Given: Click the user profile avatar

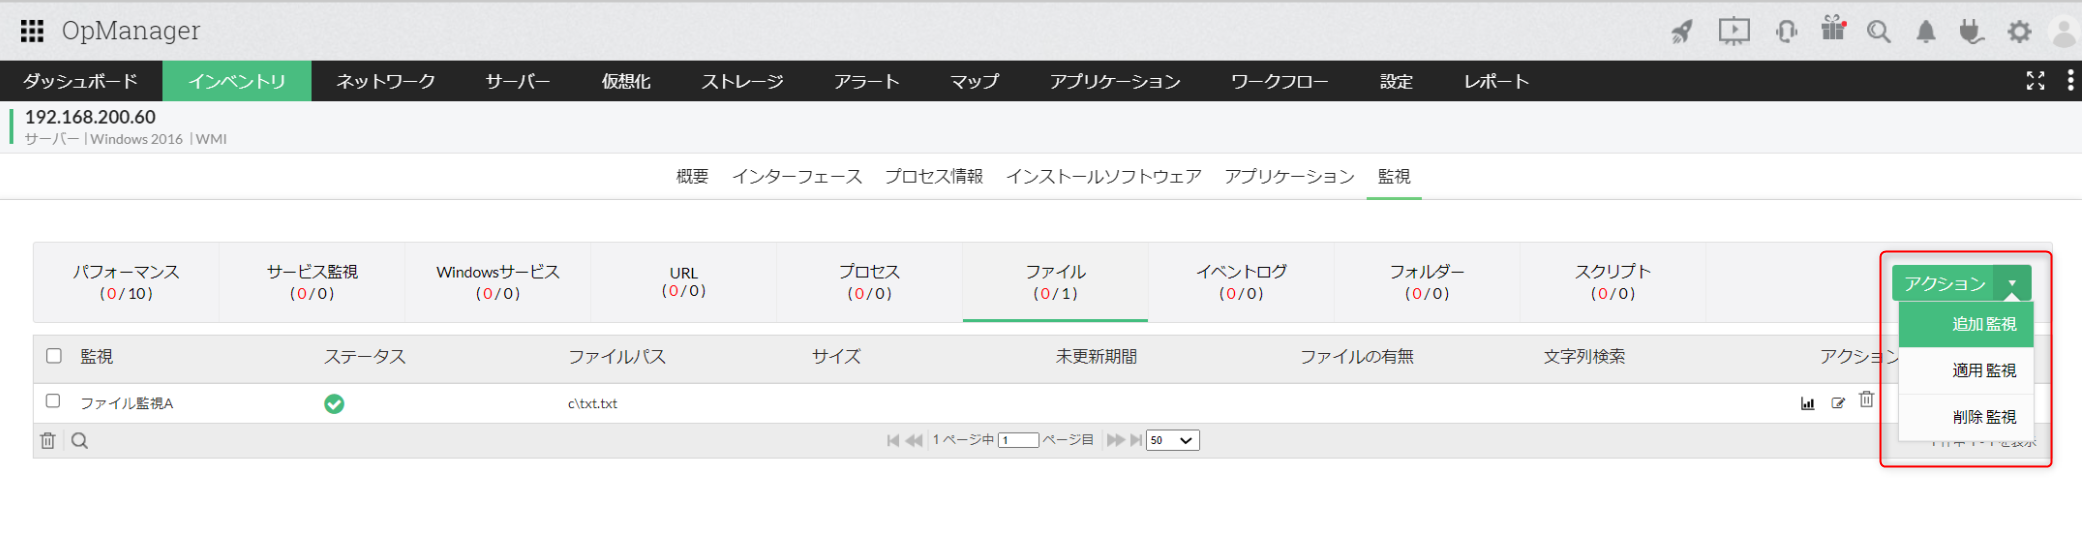Looking at the screenshot, I should [x=2065, y=32].
